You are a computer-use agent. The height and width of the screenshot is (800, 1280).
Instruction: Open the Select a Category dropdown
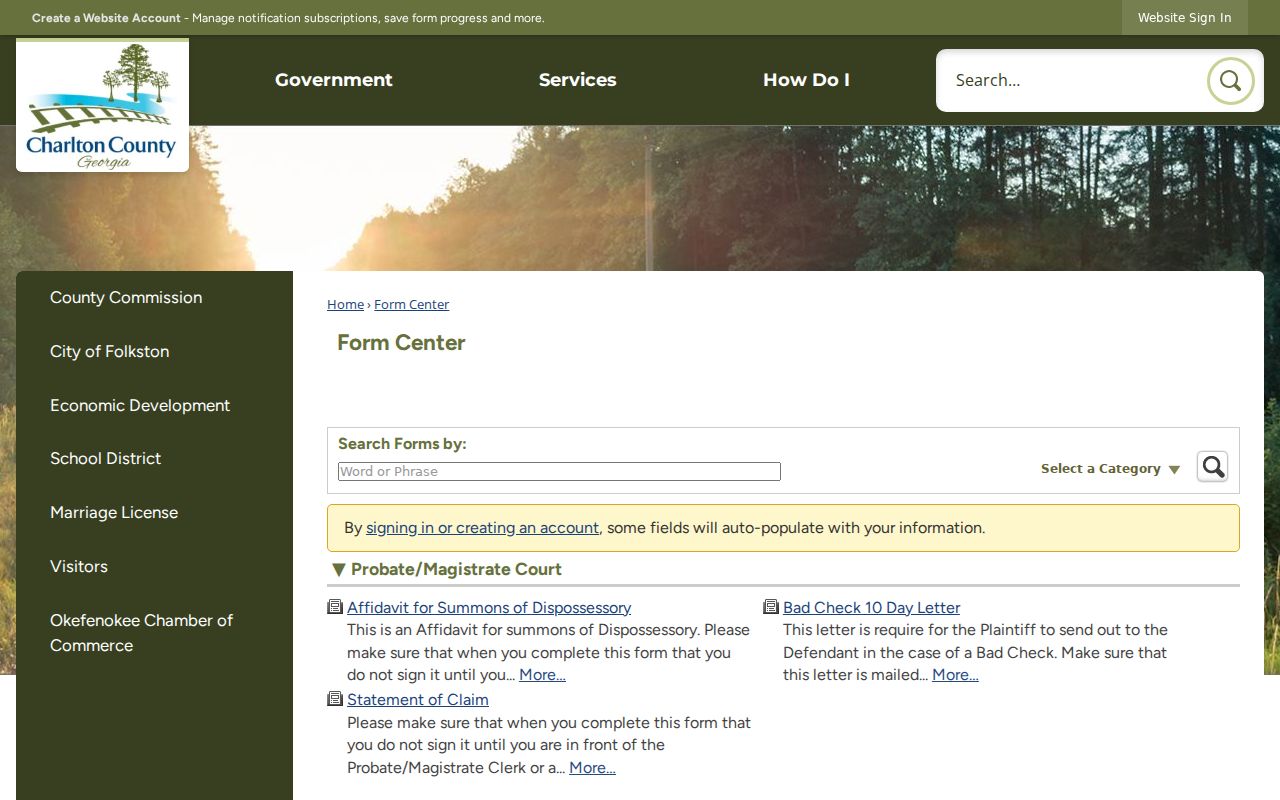pyautogui.click(x=1110, y=468)
